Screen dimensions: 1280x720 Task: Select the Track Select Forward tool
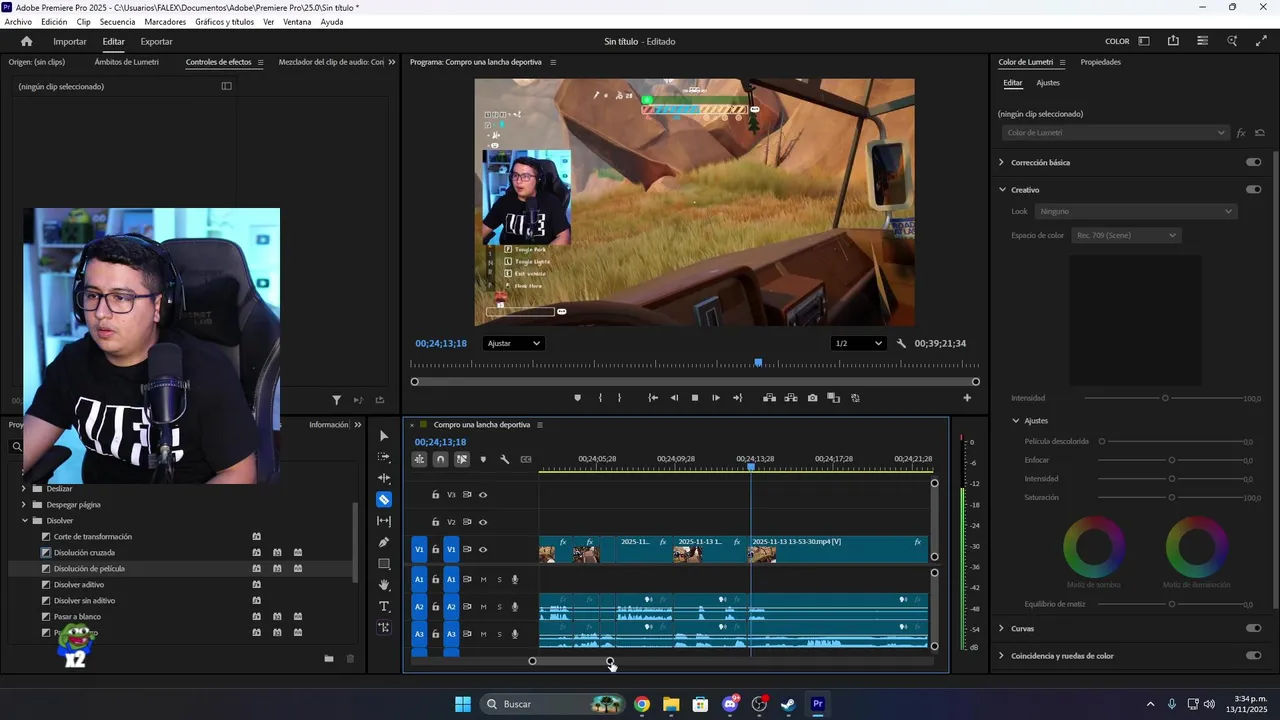tap(384, 457)
